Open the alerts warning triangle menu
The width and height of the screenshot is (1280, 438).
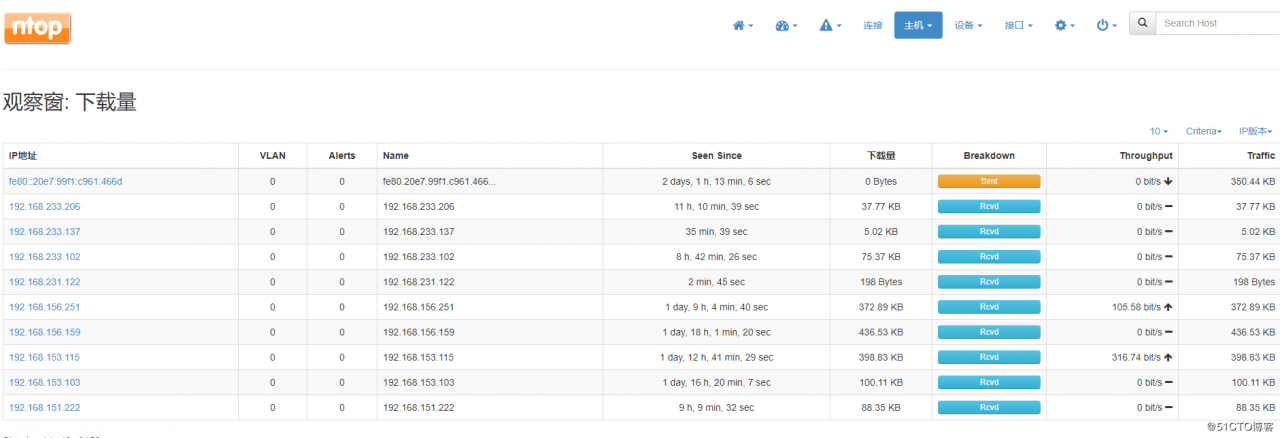(x=830, y=25)
